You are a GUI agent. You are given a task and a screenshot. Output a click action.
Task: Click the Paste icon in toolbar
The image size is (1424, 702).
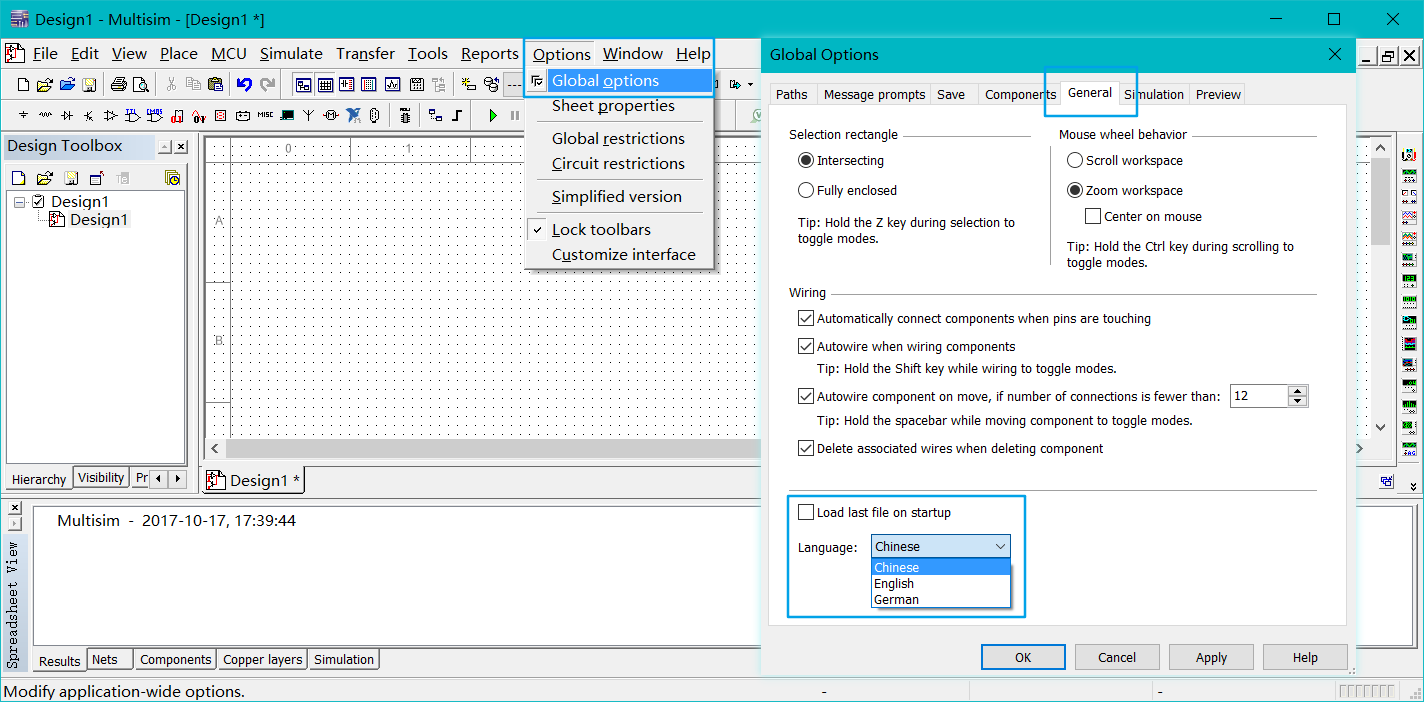pos(215,84)
